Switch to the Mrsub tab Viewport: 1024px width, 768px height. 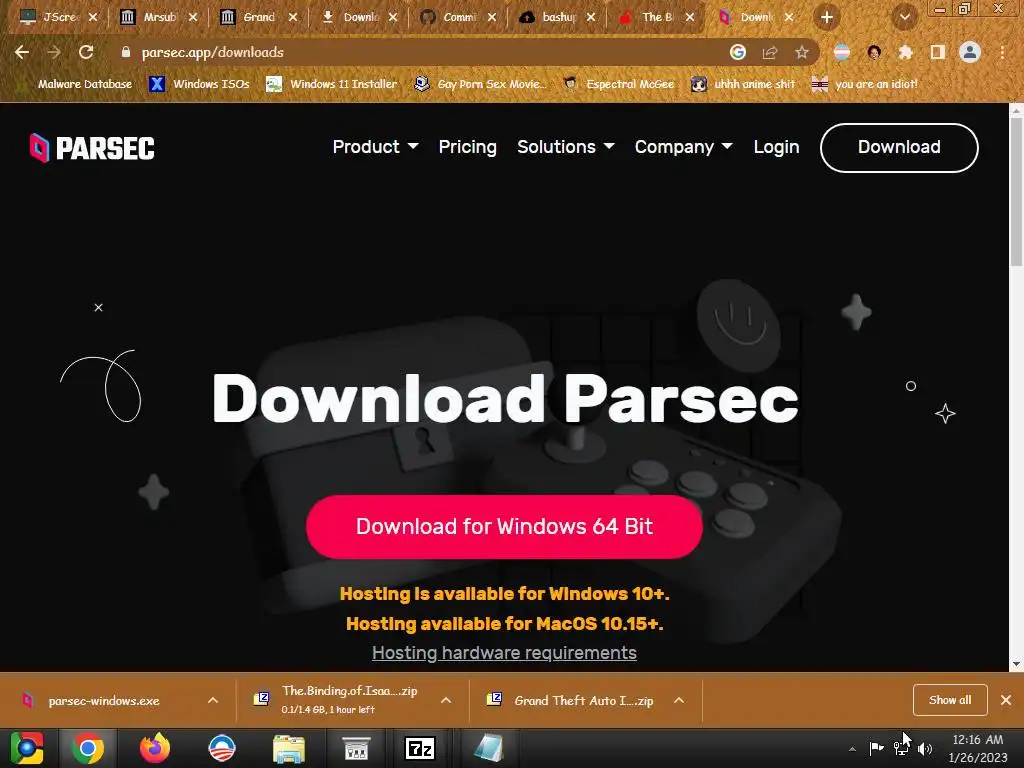coord(159,18)
